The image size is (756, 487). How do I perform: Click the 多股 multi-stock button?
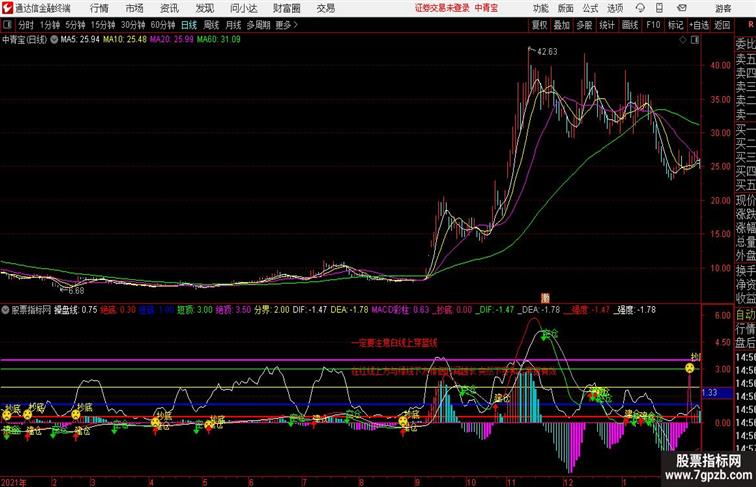584,25
